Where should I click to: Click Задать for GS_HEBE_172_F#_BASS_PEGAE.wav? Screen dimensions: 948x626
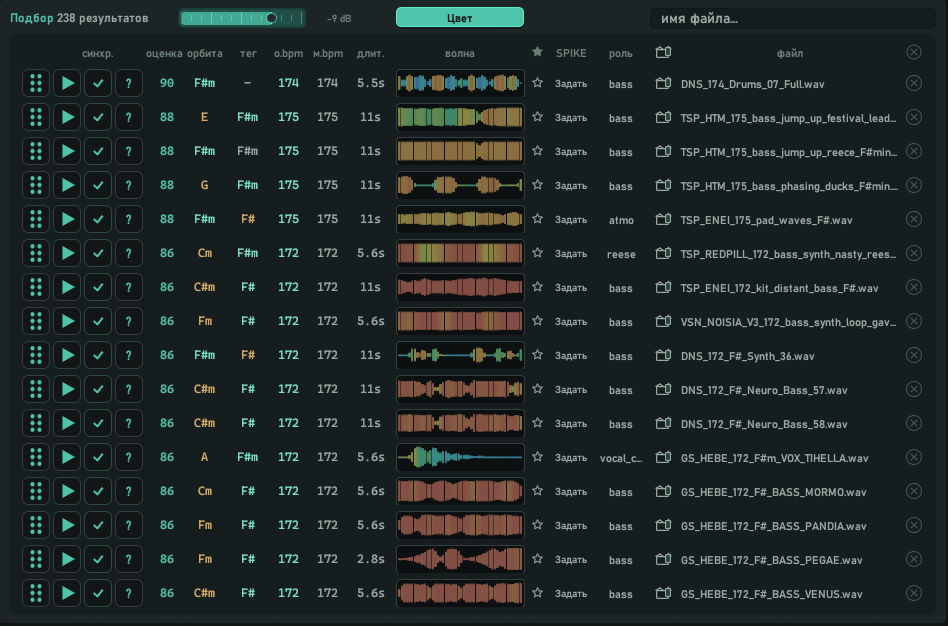[571, 560]
